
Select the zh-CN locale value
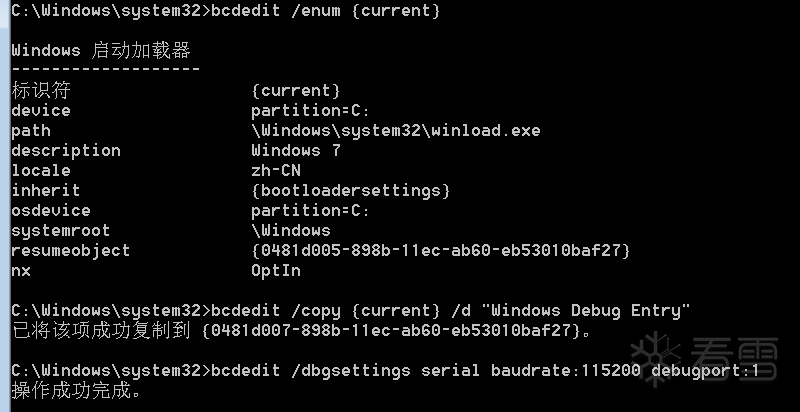[276, 170]
